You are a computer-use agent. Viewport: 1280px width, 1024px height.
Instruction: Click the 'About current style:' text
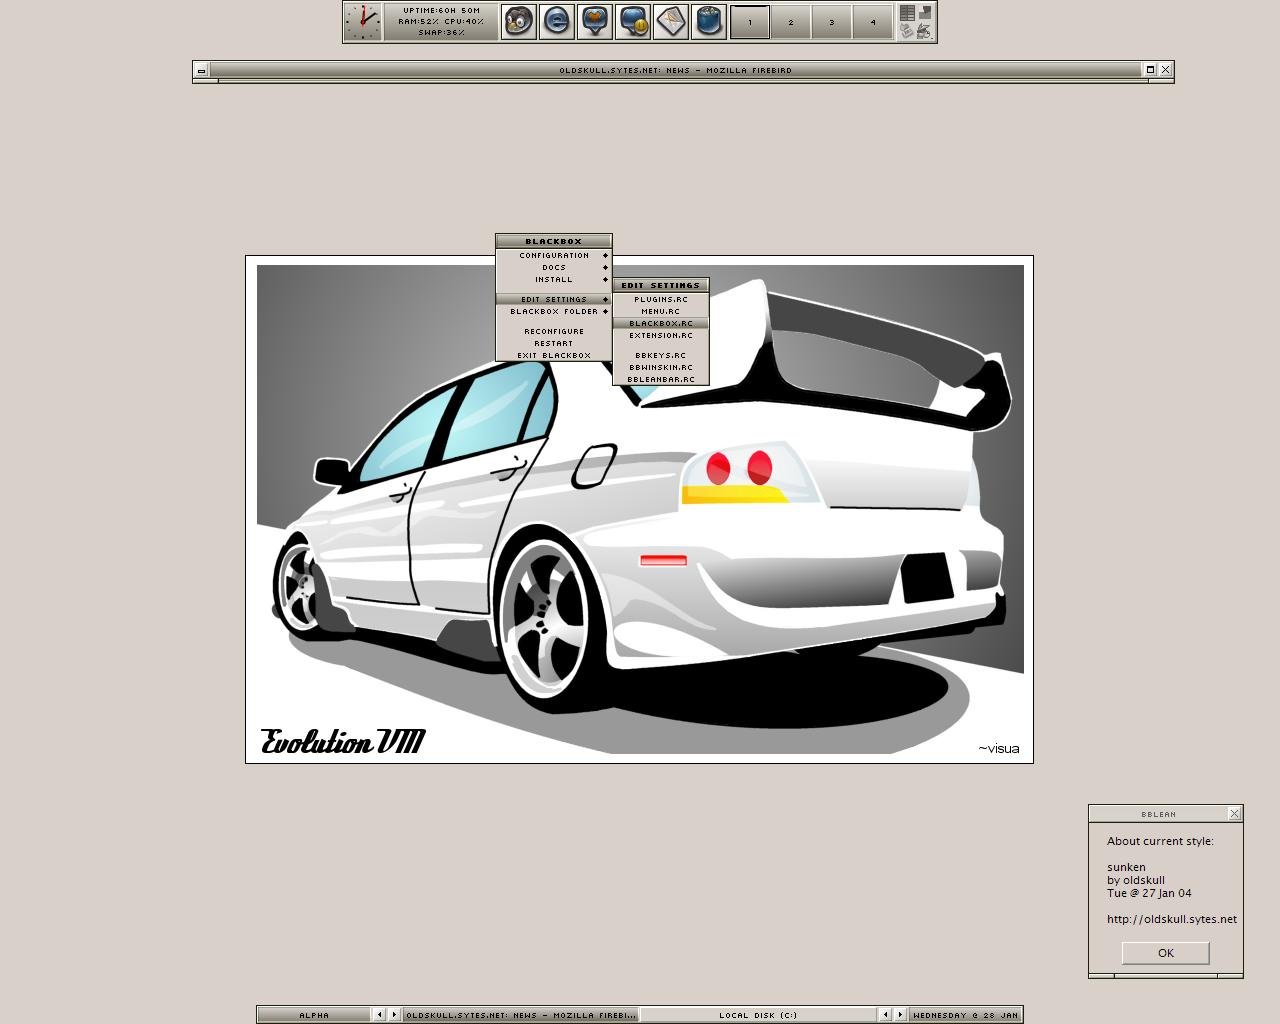1160,841
